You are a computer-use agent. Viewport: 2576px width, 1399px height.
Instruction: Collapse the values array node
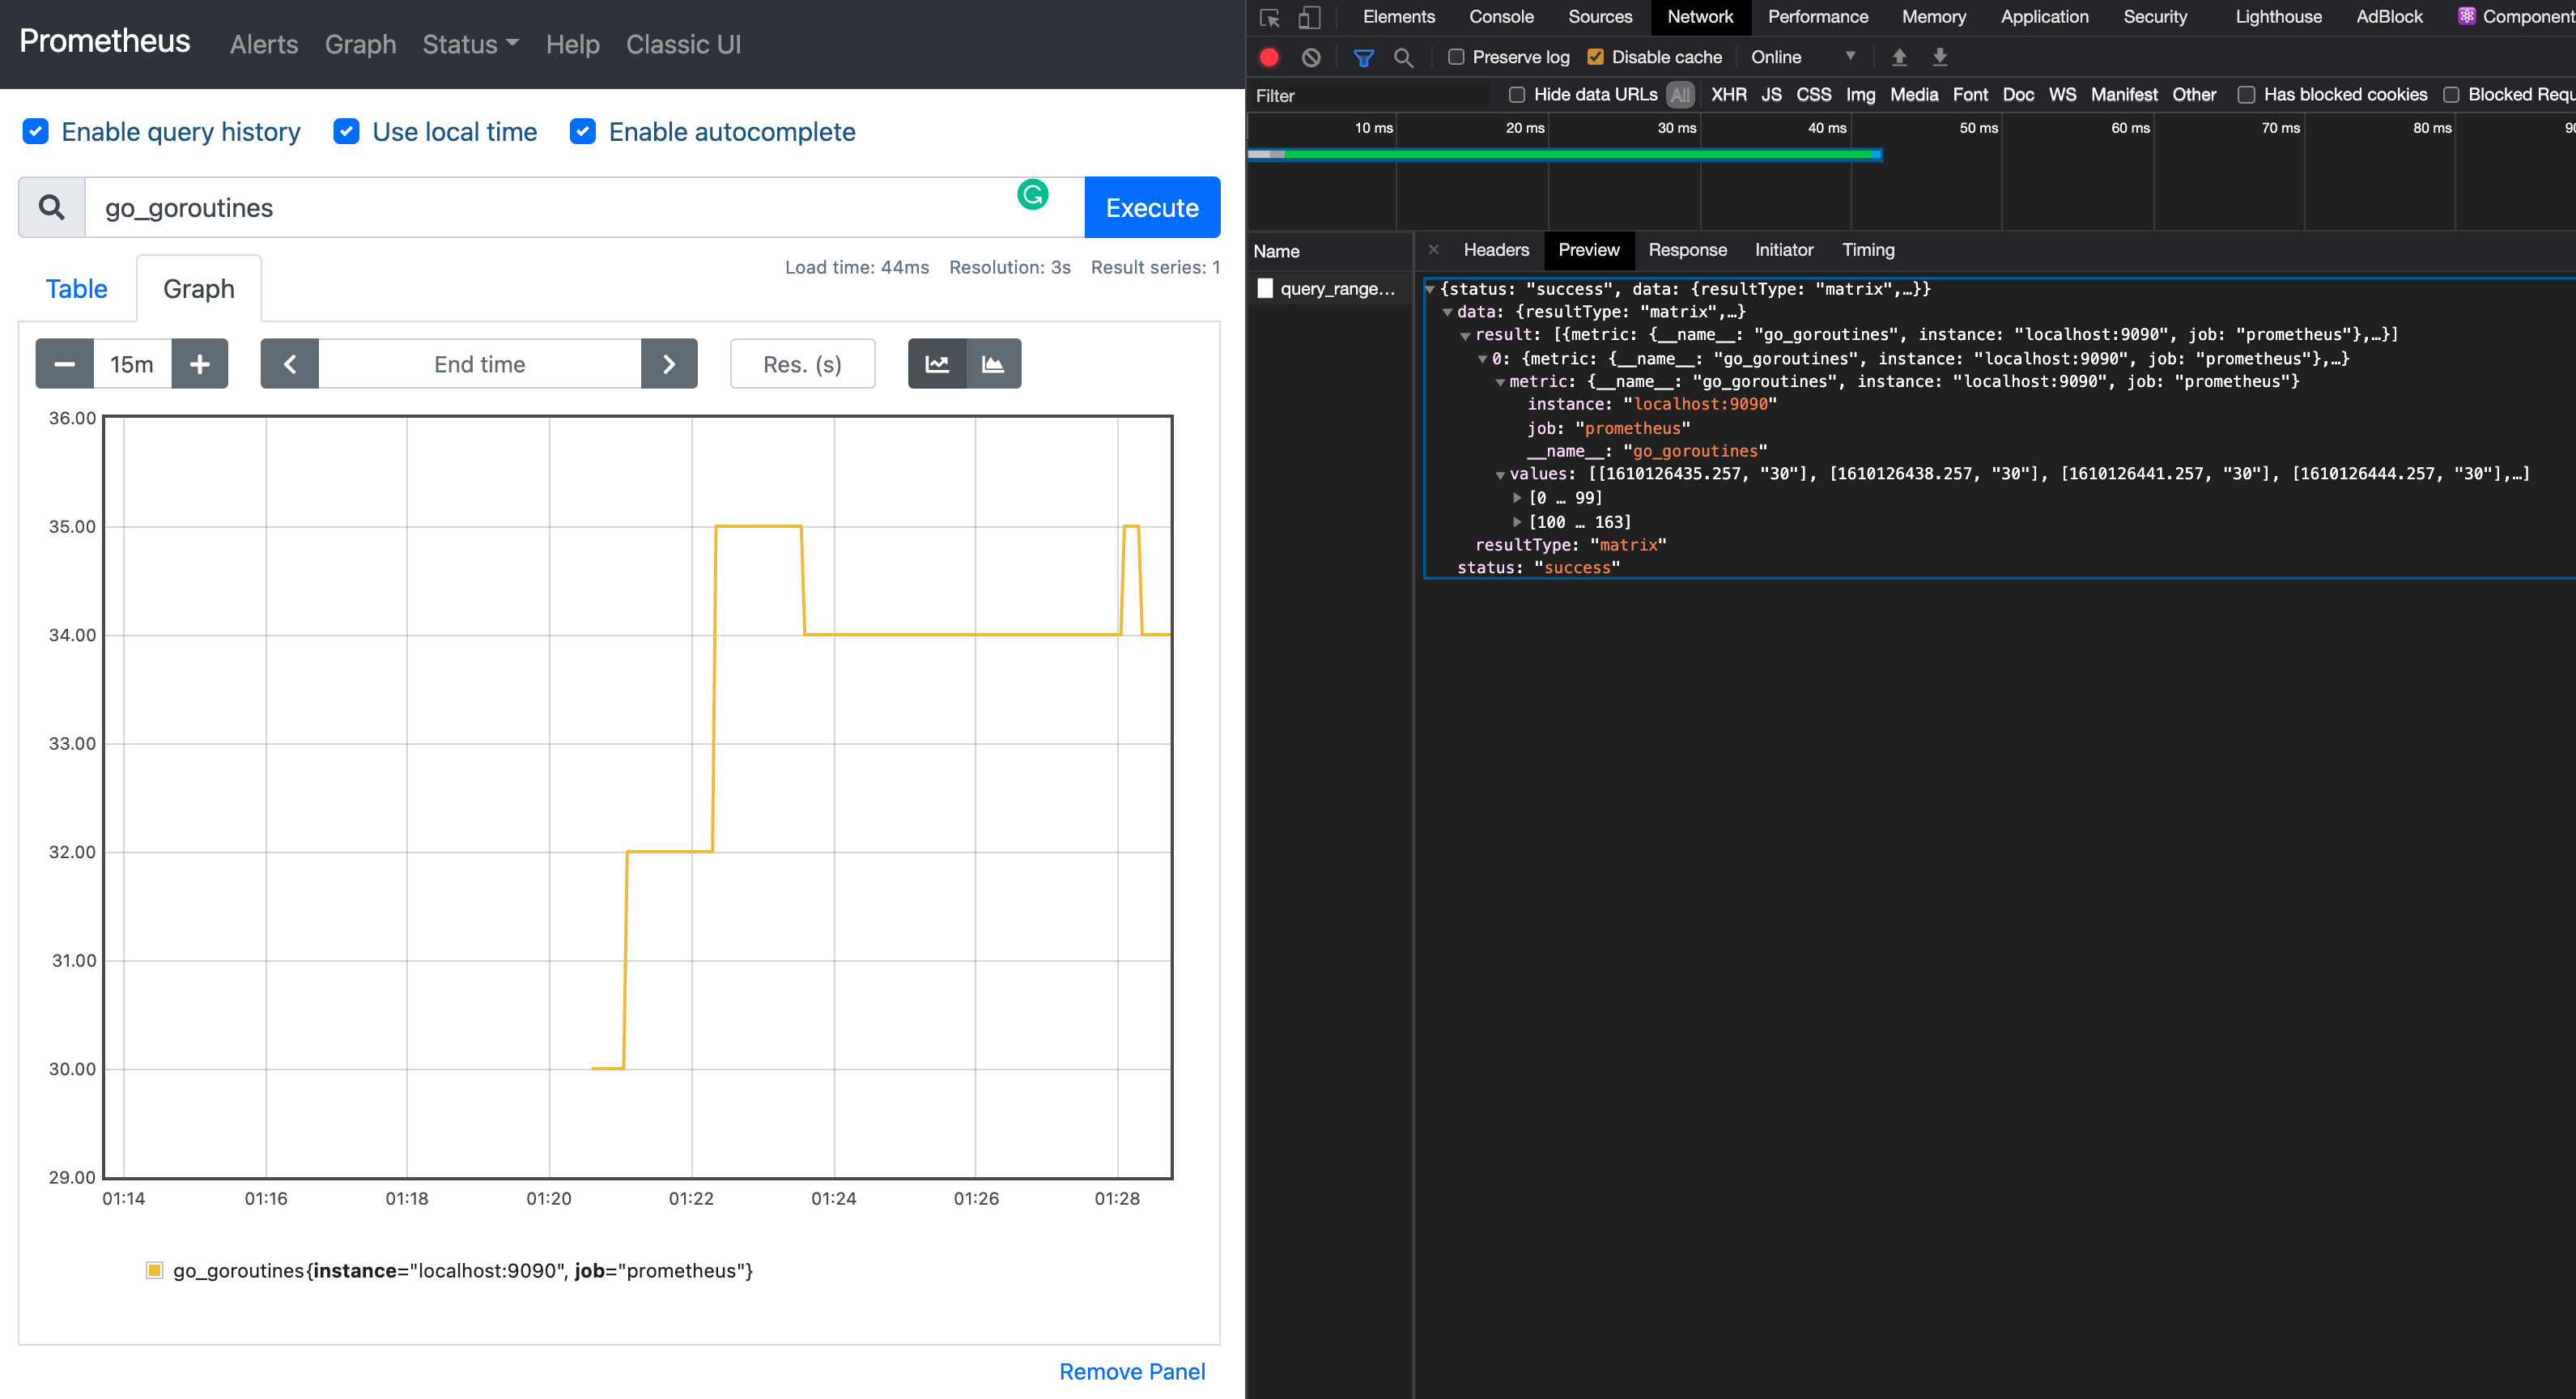point(1500,475)
